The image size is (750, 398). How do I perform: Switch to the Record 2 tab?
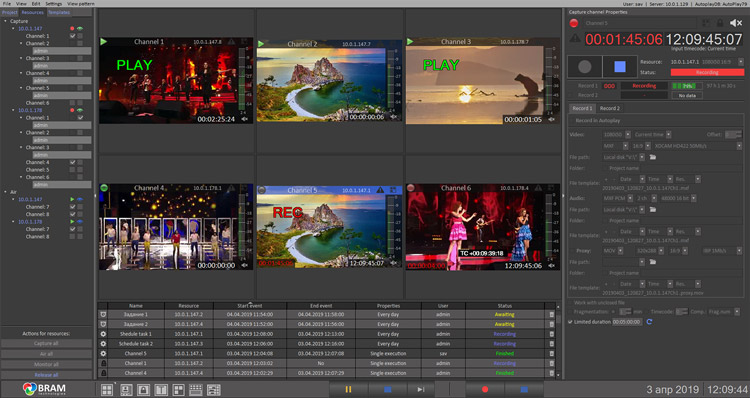[609, 108]
